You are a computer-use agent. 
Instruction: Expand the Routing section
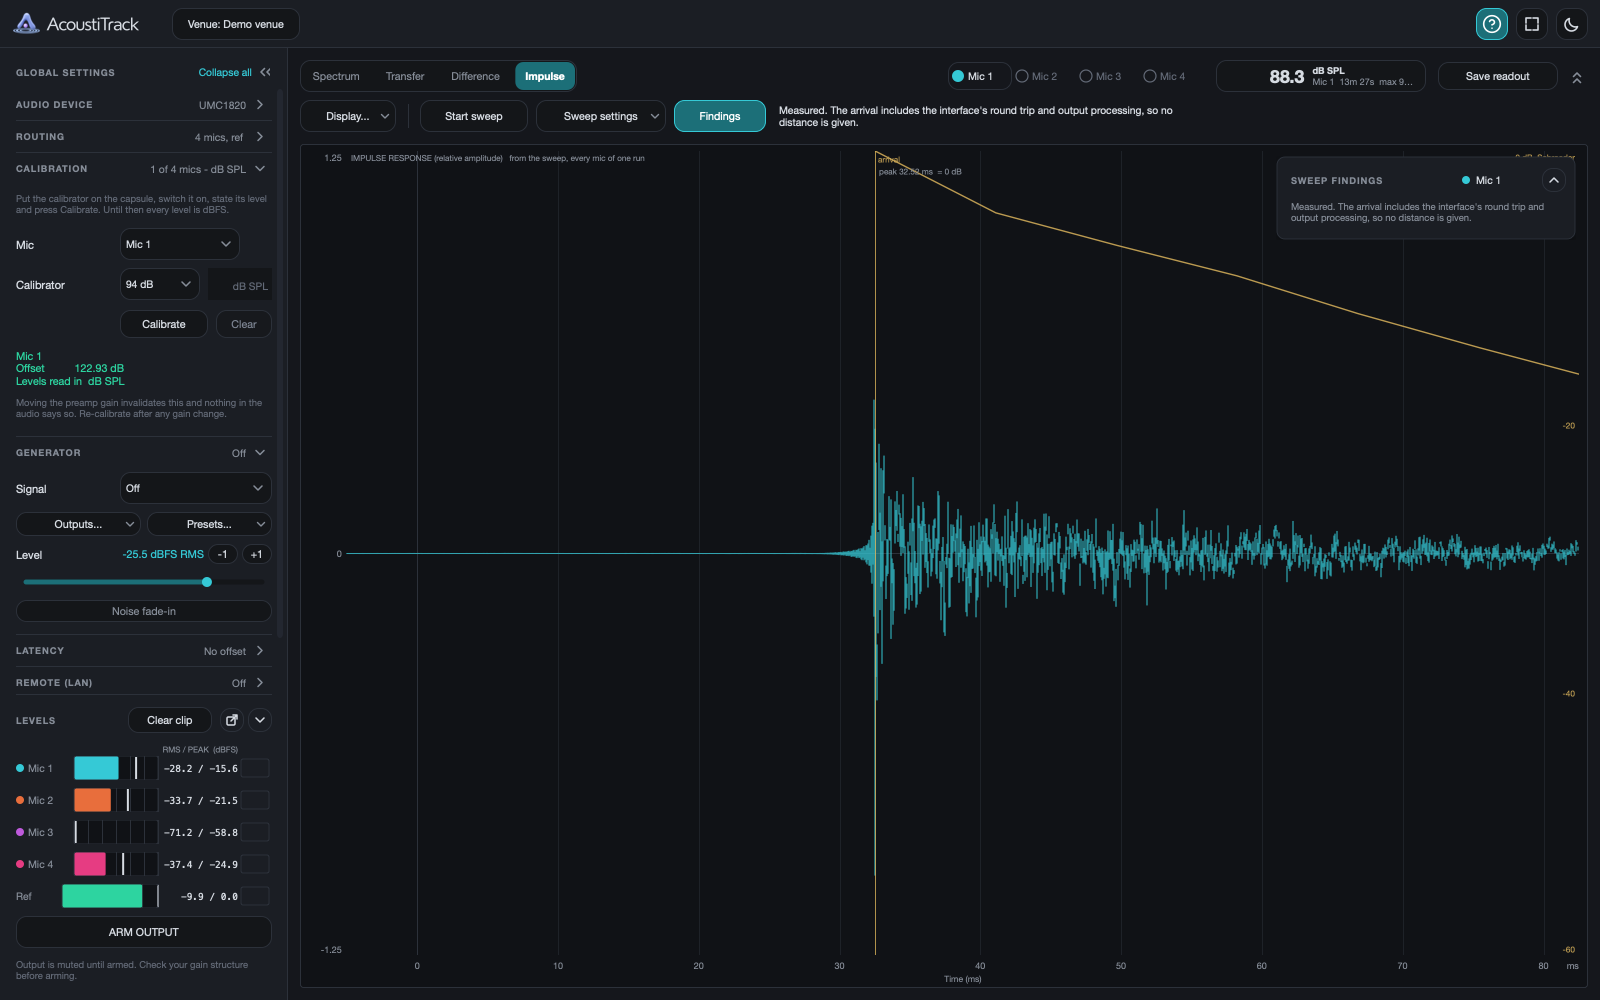(144, 137)
